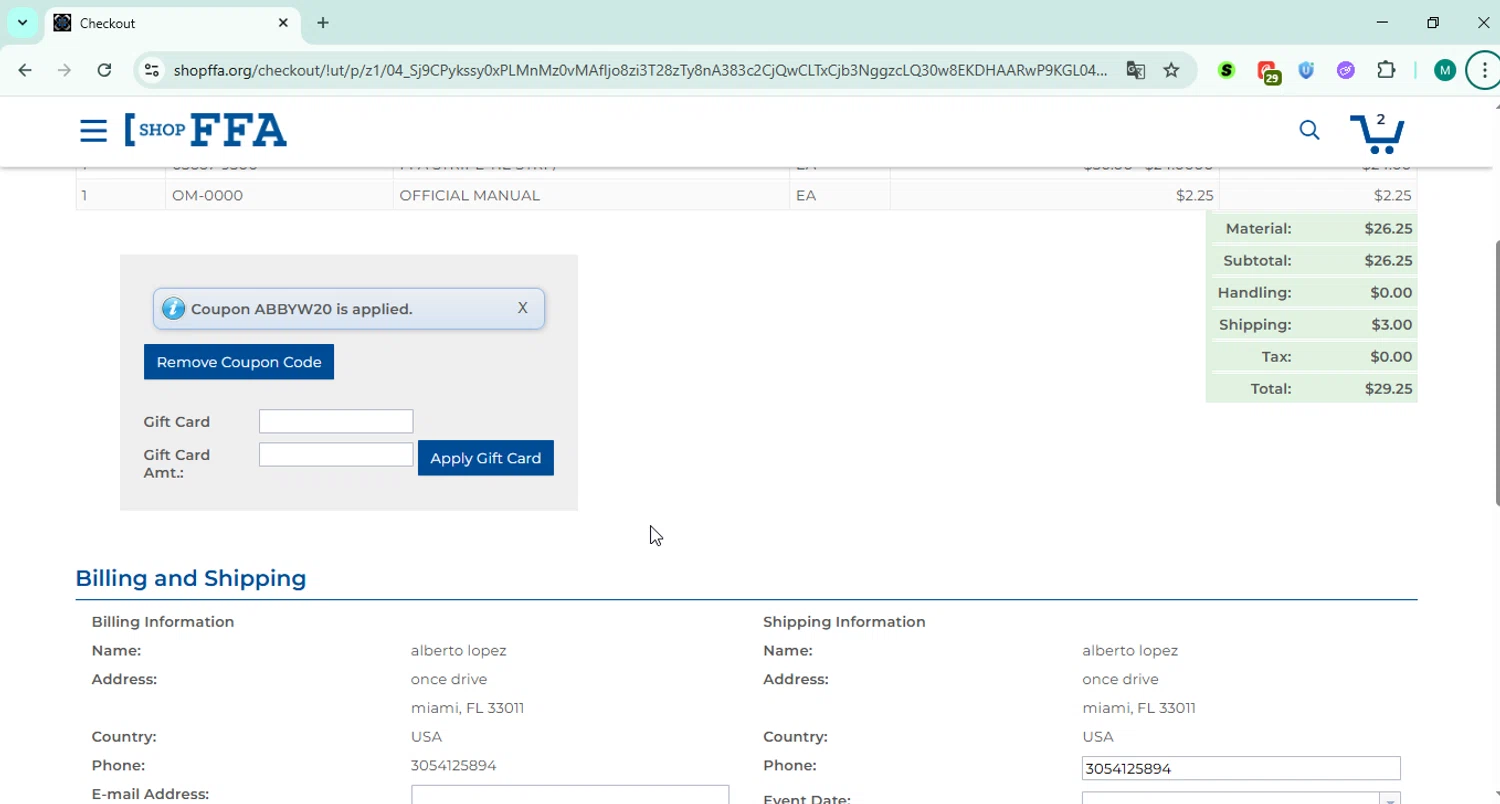
Task: Close the Checkout tab
Action: [283, 23]
